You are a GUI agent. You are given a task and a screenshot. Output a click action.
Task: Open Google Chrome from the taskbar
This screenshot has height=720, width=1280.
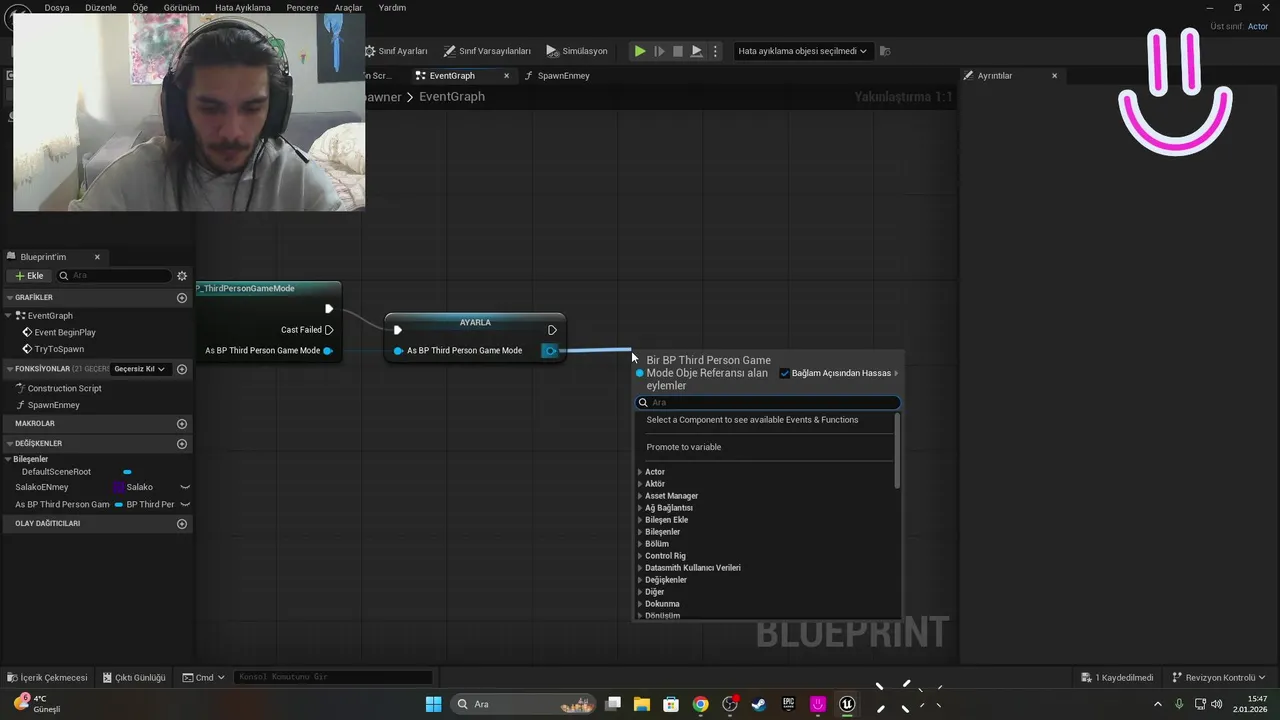700,704
